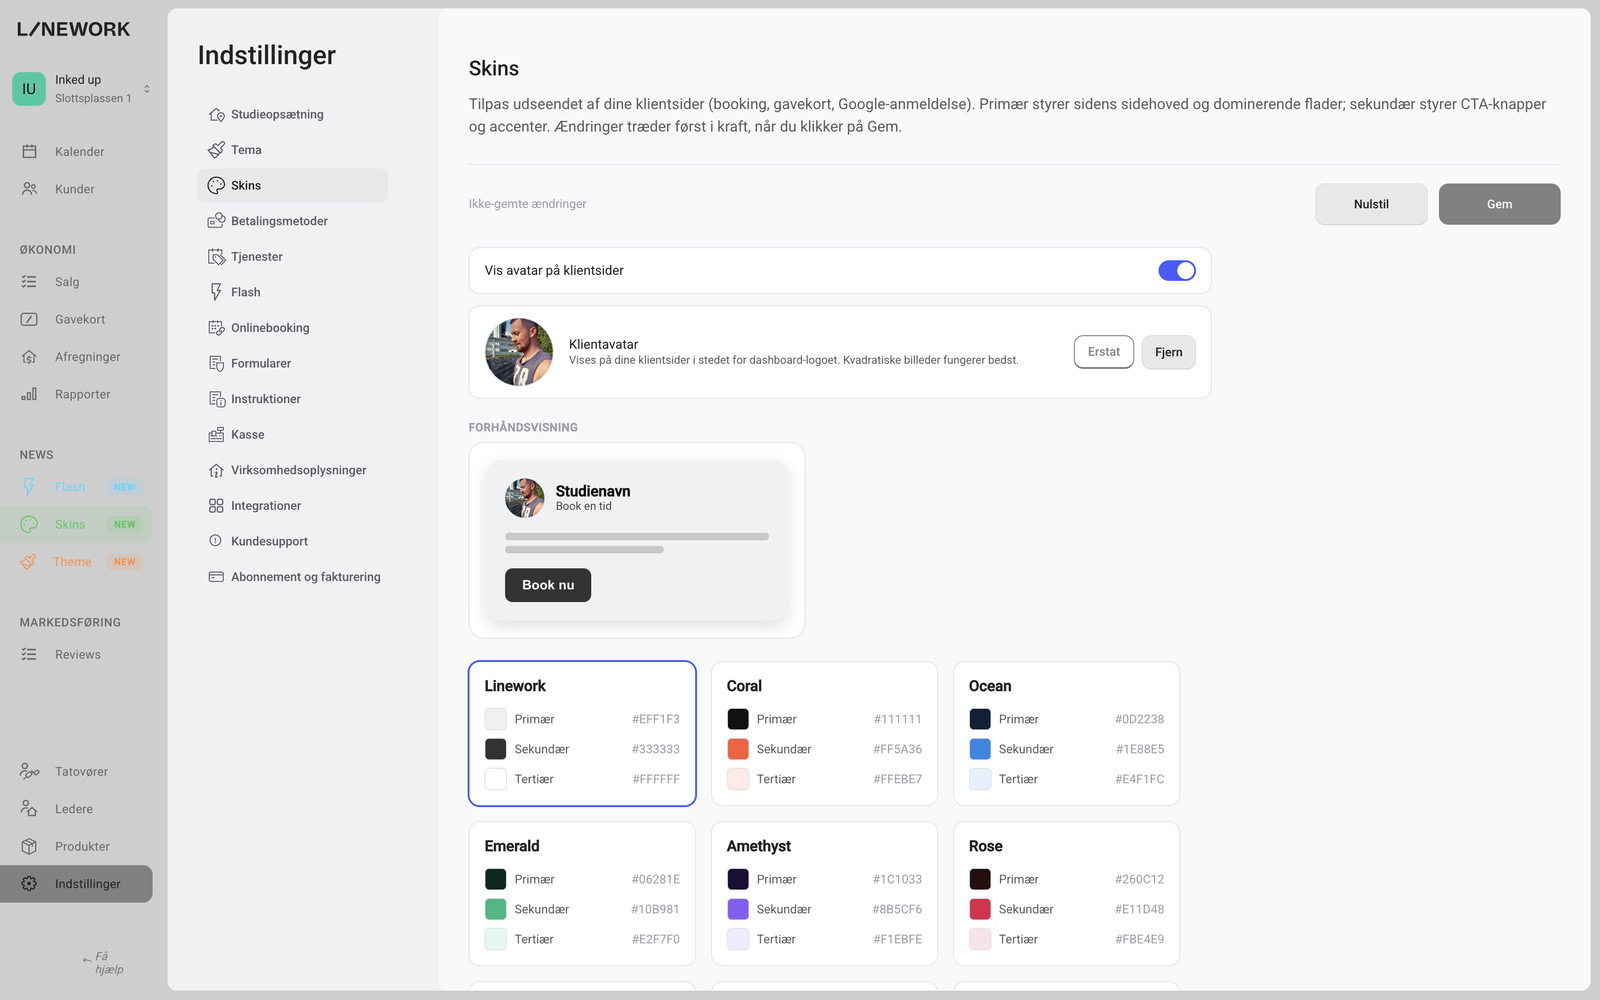1600x1000 pixels.
Task: Click the Indstillinger gear icon
Action: coord(29,884)
